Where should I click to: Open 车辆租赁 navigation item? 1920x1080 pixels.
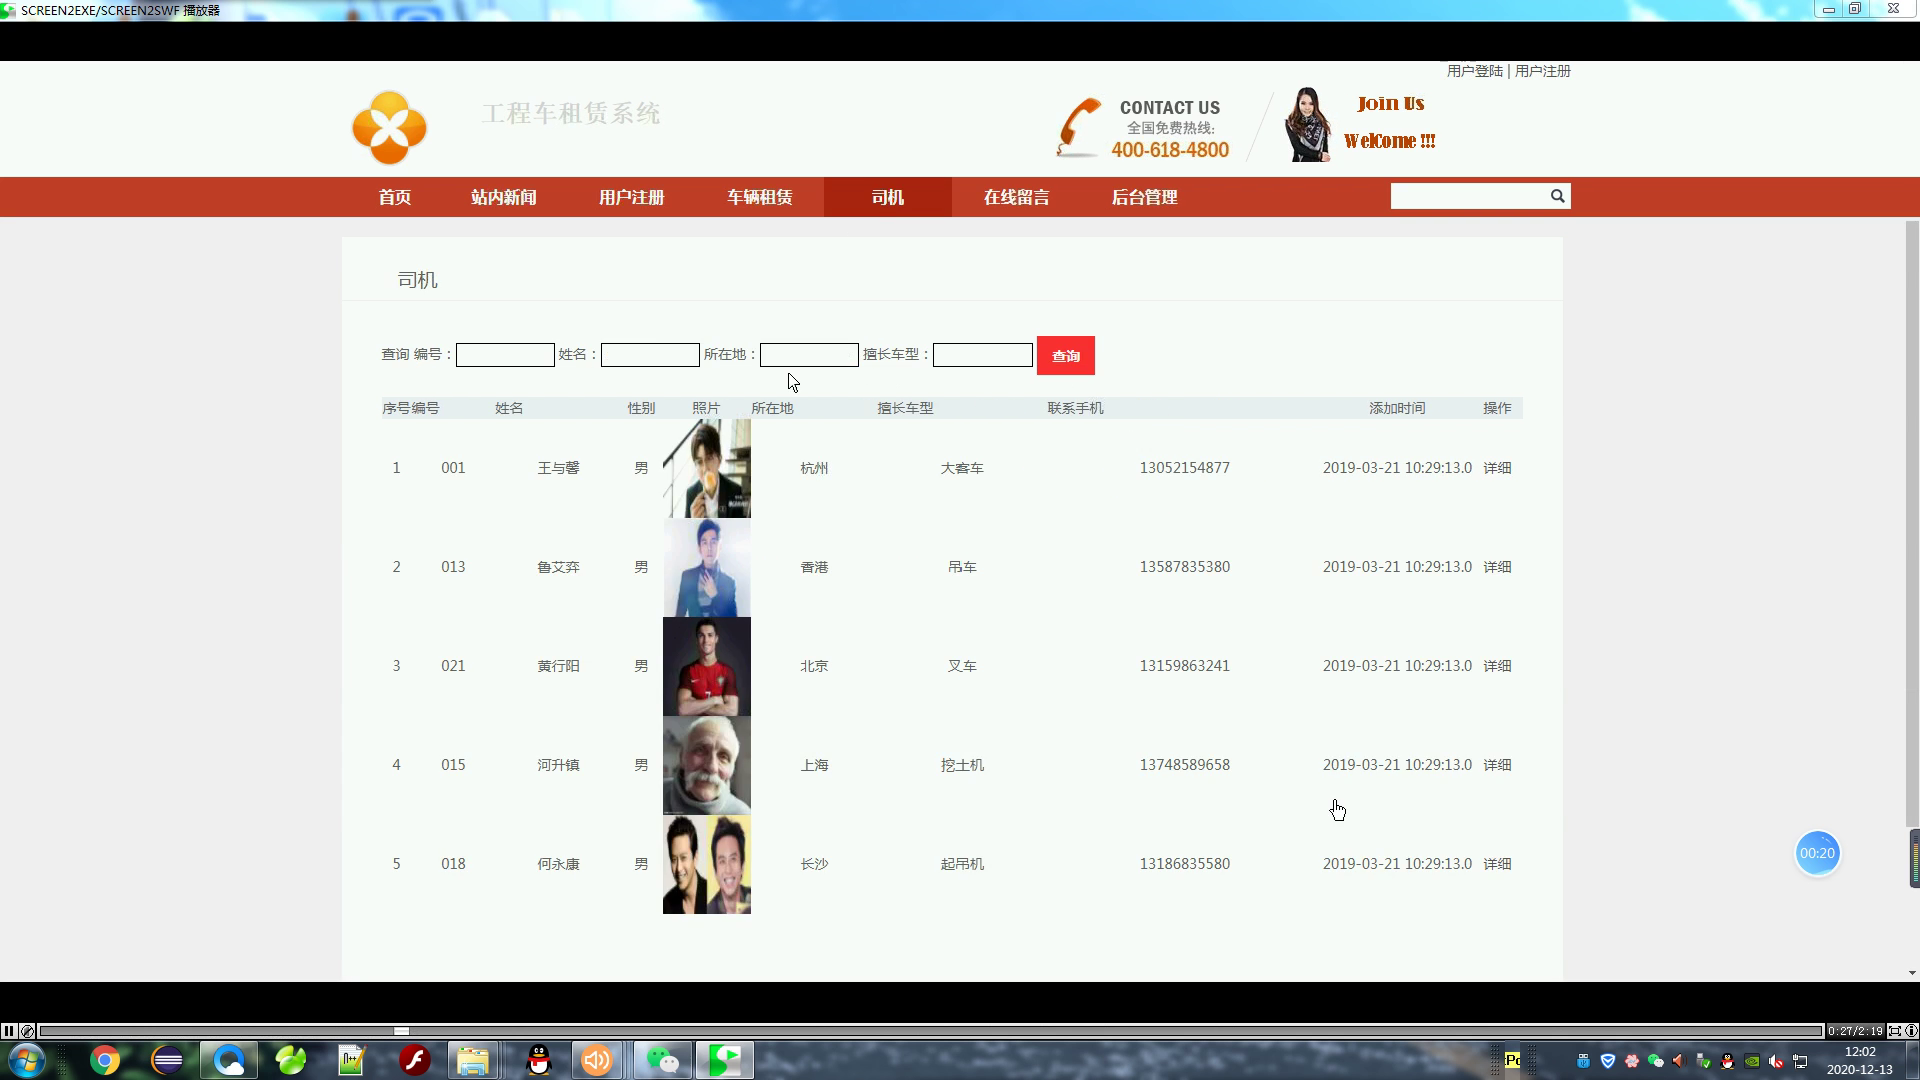759,197
